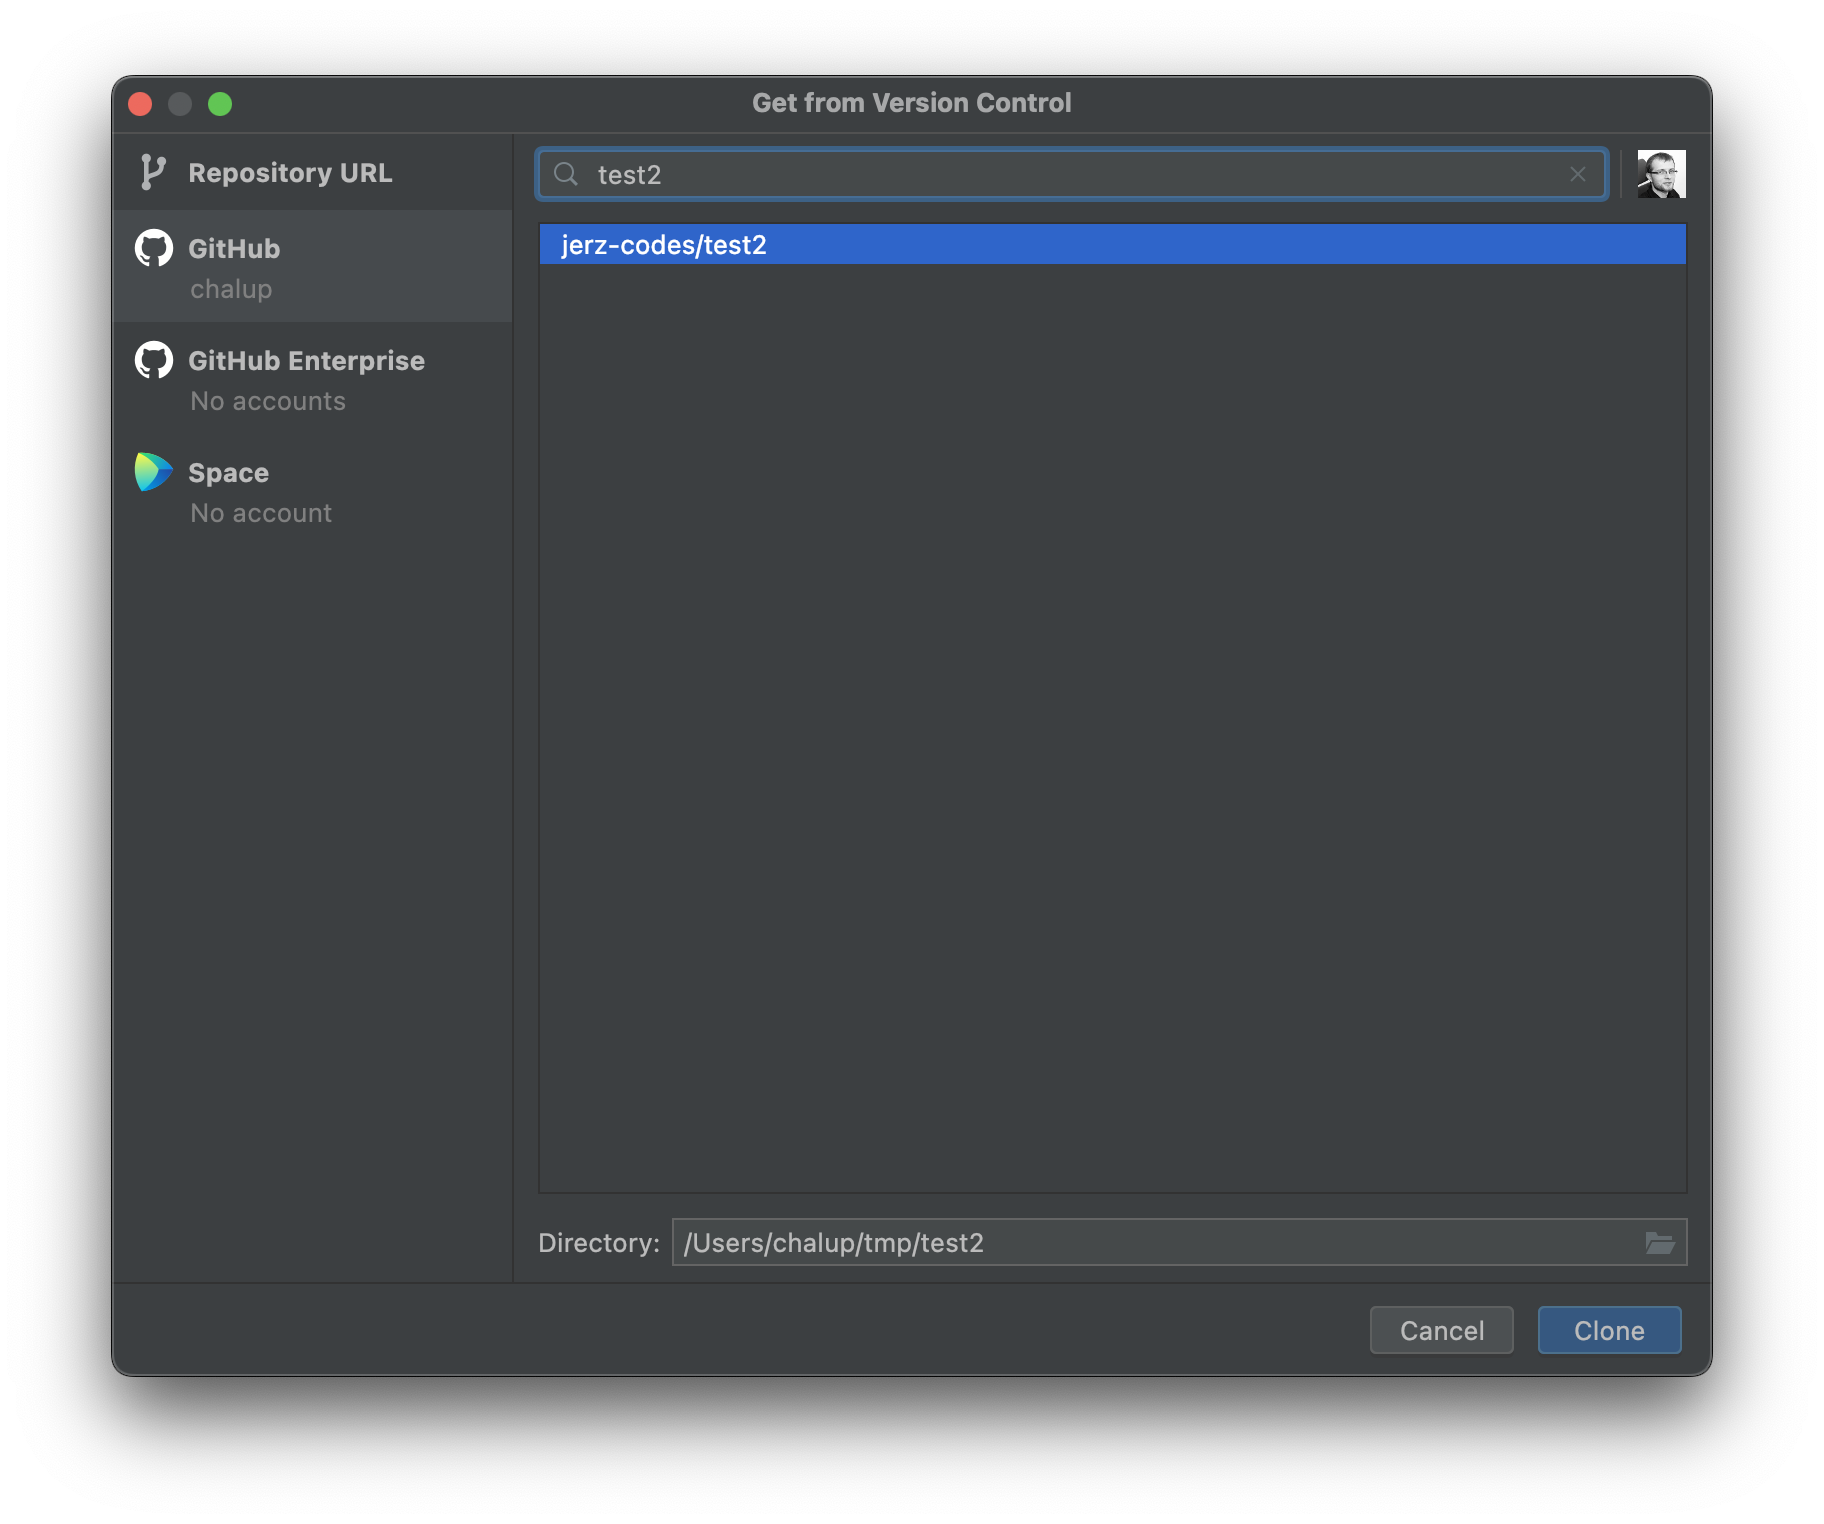Viewport: 1824px width, 1524px height.
Task: Clear the test2 search text
Action: [x=1578, y=174]
